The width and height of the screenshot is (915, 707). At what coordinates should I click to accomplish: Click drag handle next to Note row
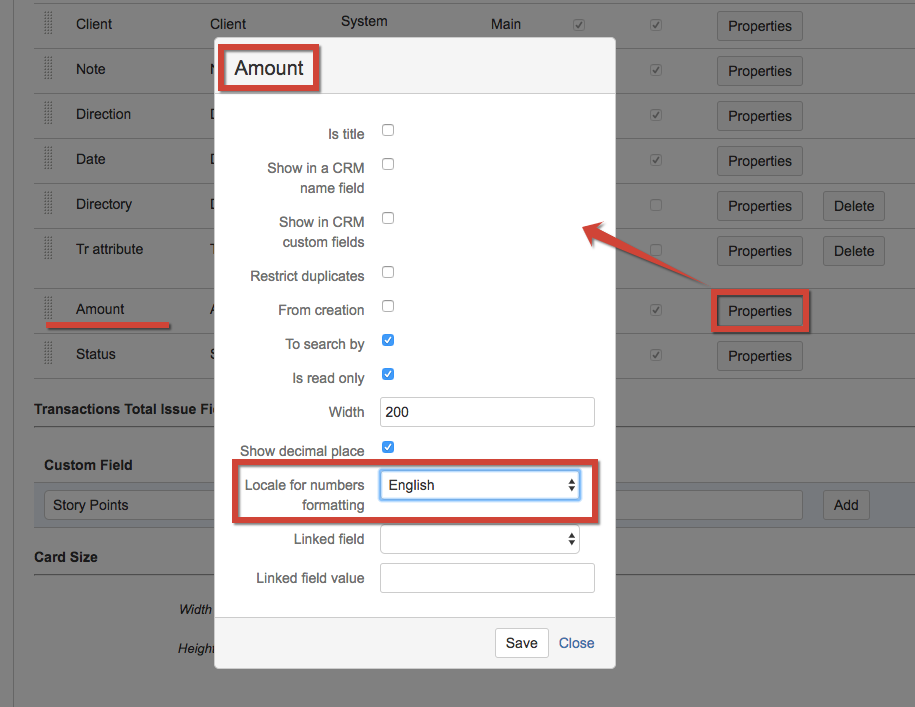[48, 69]
